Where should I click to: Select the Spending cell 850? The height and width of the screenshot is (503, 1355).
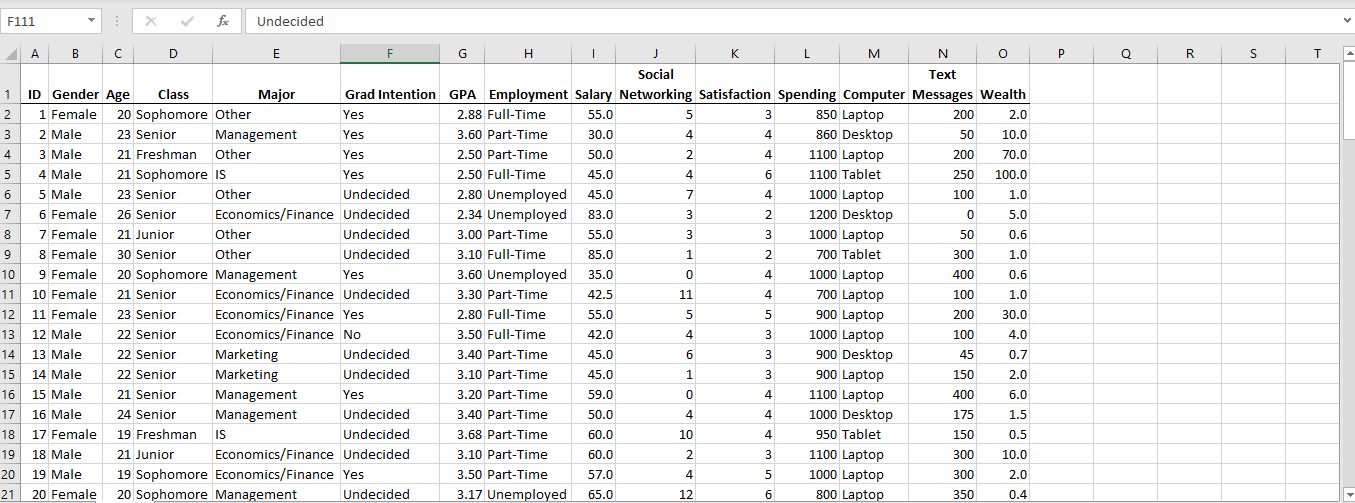point(807,114)
